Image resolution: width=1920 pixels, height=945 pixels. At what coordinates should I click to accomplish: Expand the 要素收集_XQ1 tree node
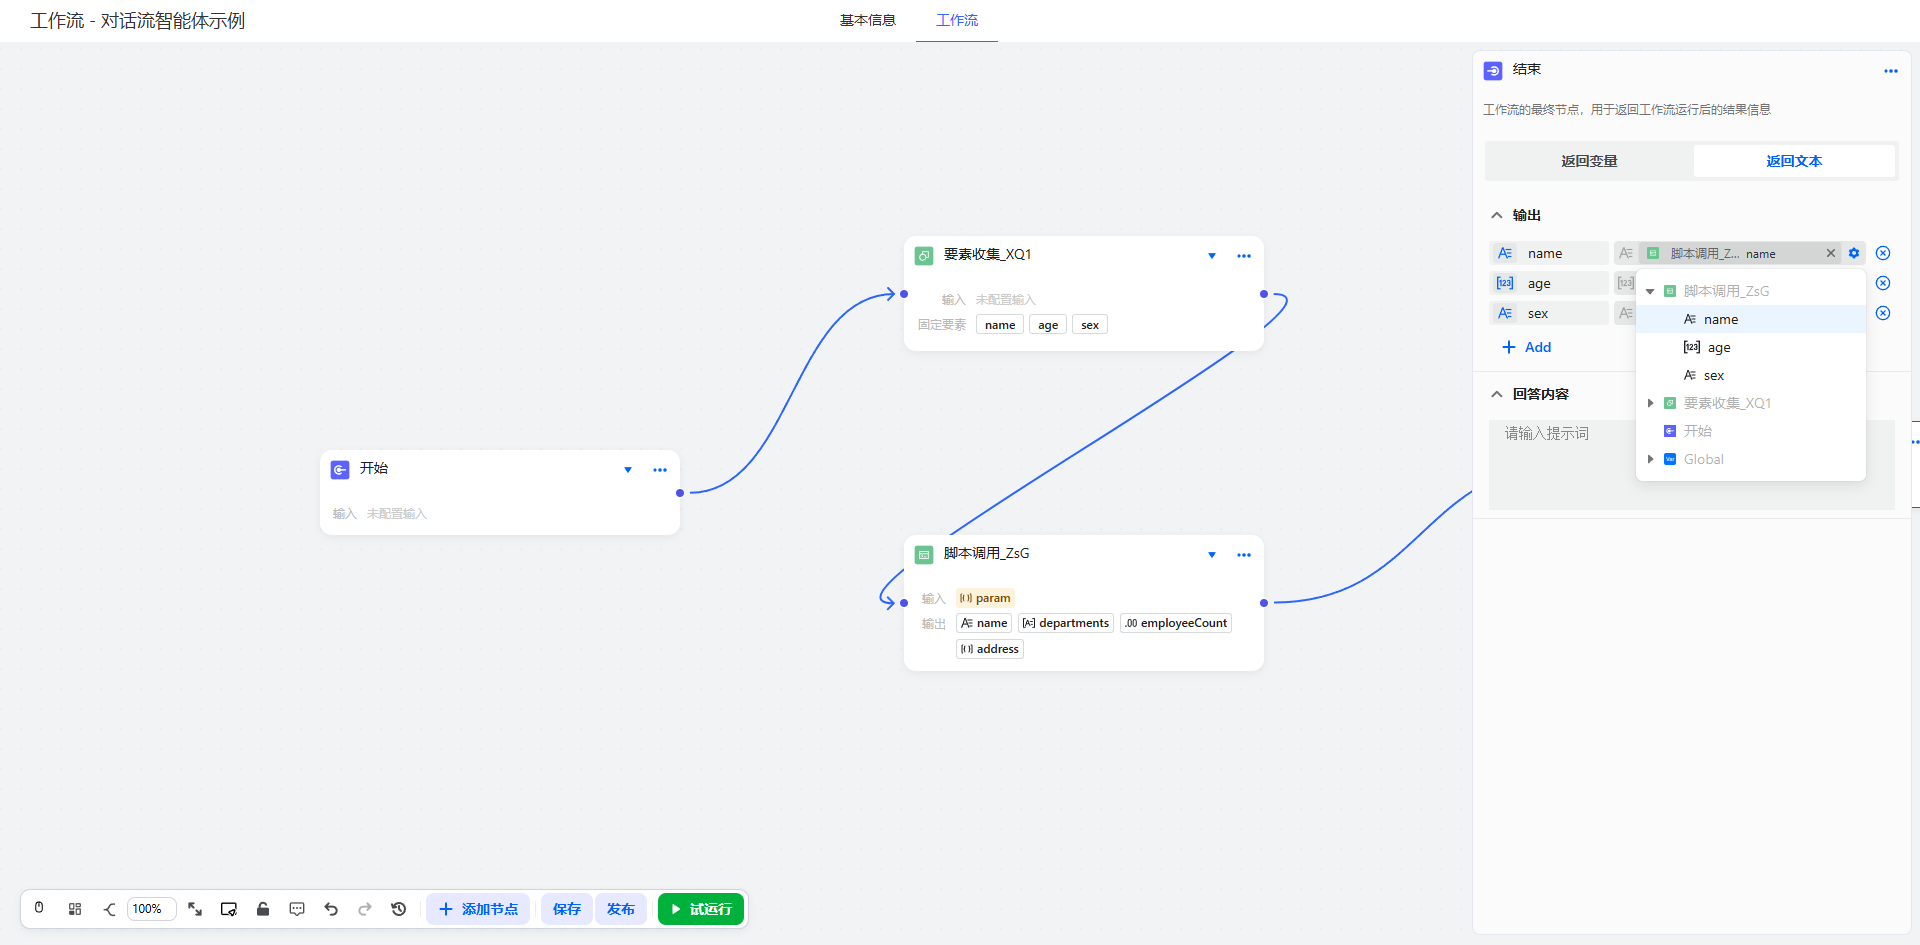pyautogui.click(x=1651, y=403)
